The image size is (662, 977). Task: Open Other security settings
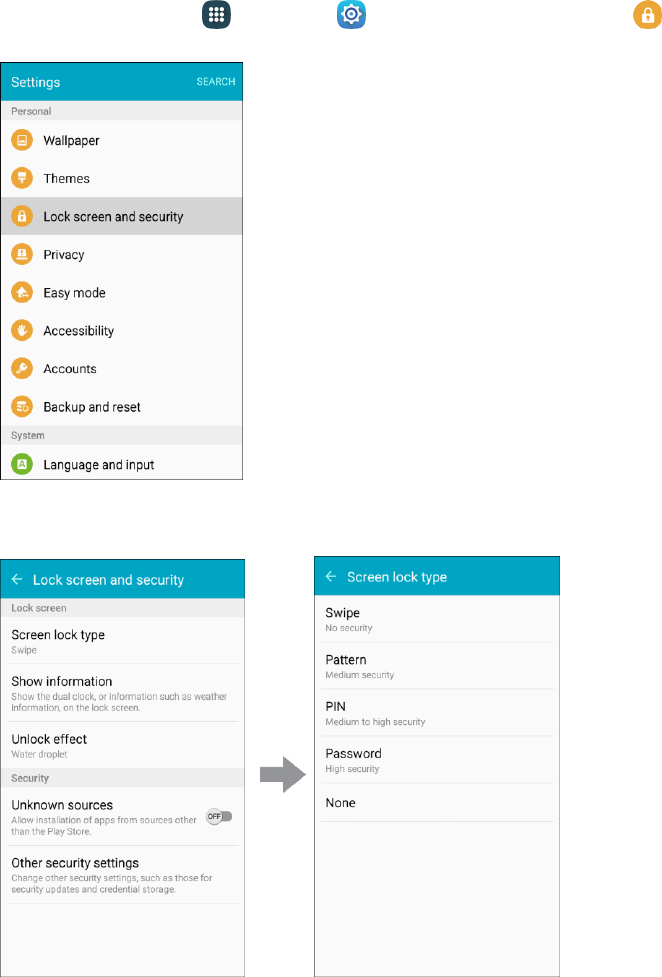coord(123,875)
